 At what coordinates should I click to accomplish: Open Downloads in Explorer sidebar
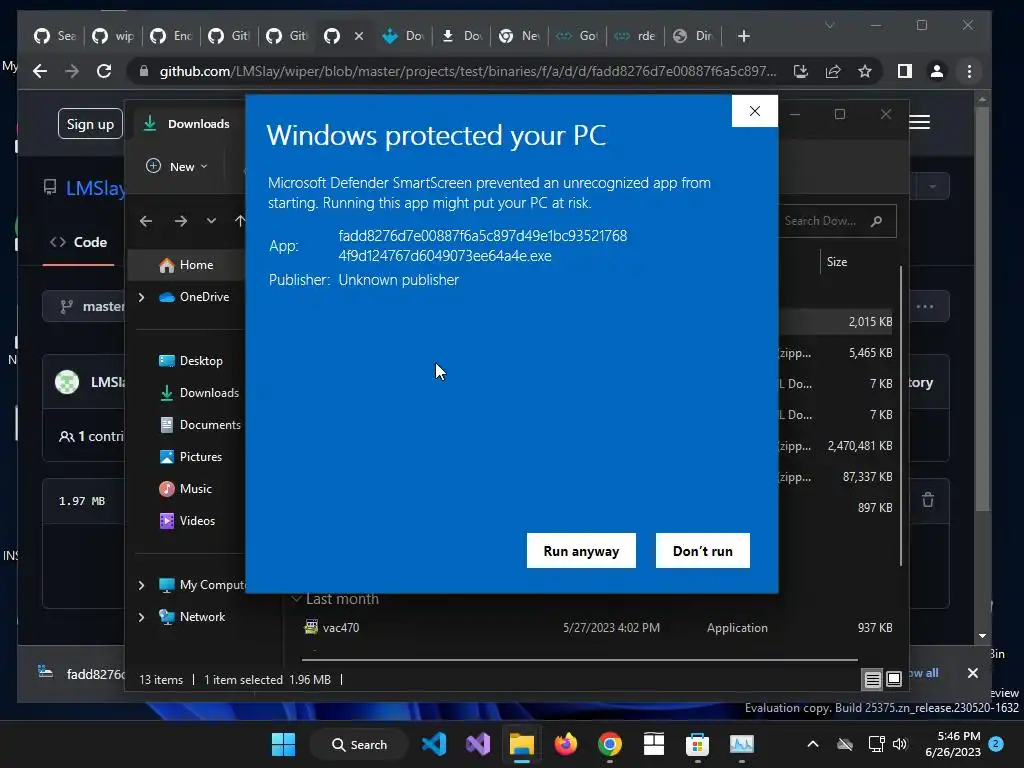tap(199, 392)
